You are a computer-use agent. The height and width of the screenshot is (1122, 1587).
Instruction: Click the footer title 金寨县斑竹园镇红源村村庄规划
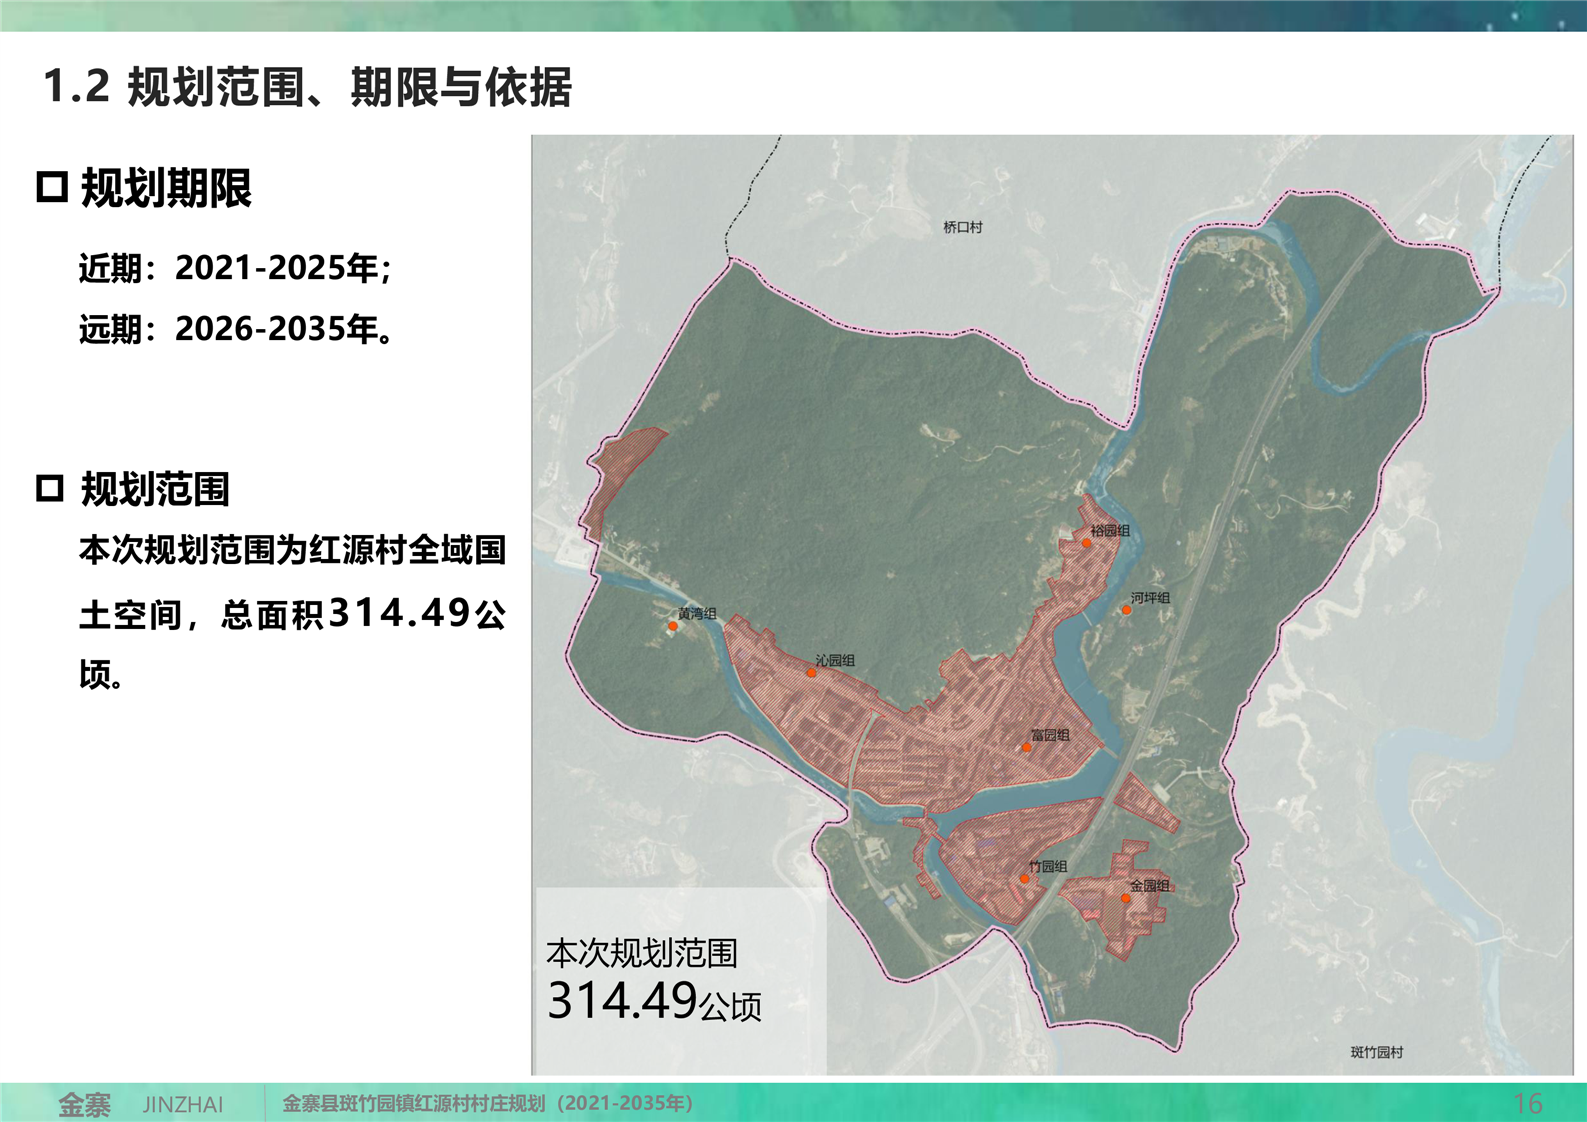tap(487, 1103)
